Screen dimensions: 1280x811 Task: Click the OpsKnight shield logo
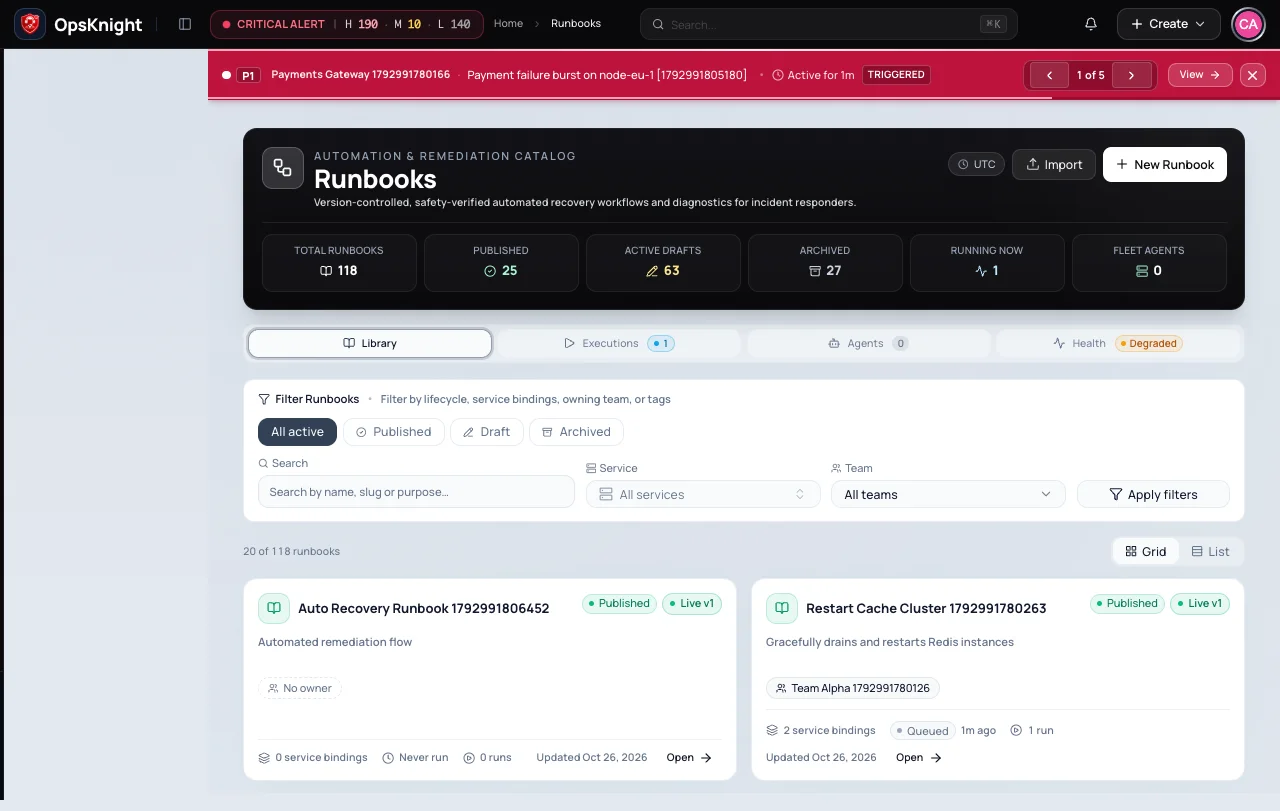coord(30,24)
